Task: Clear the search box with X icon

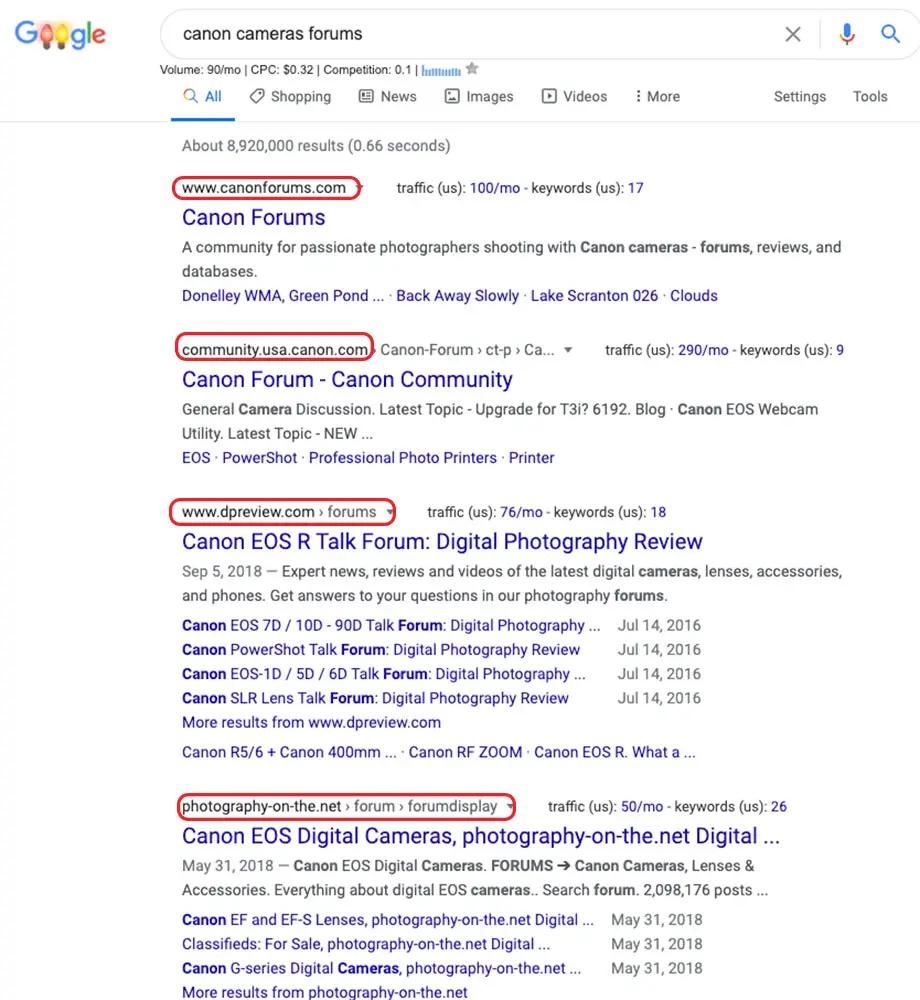Action: coord(792,34)
